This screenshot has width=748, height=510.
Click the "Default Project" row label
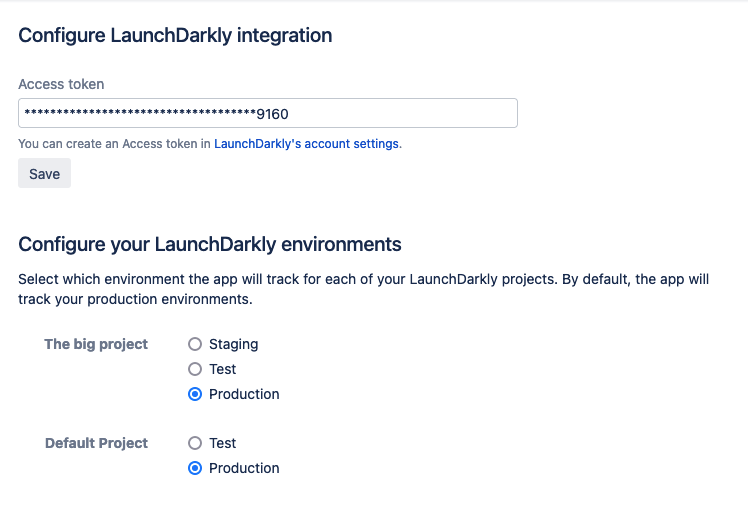pos(96,443)
